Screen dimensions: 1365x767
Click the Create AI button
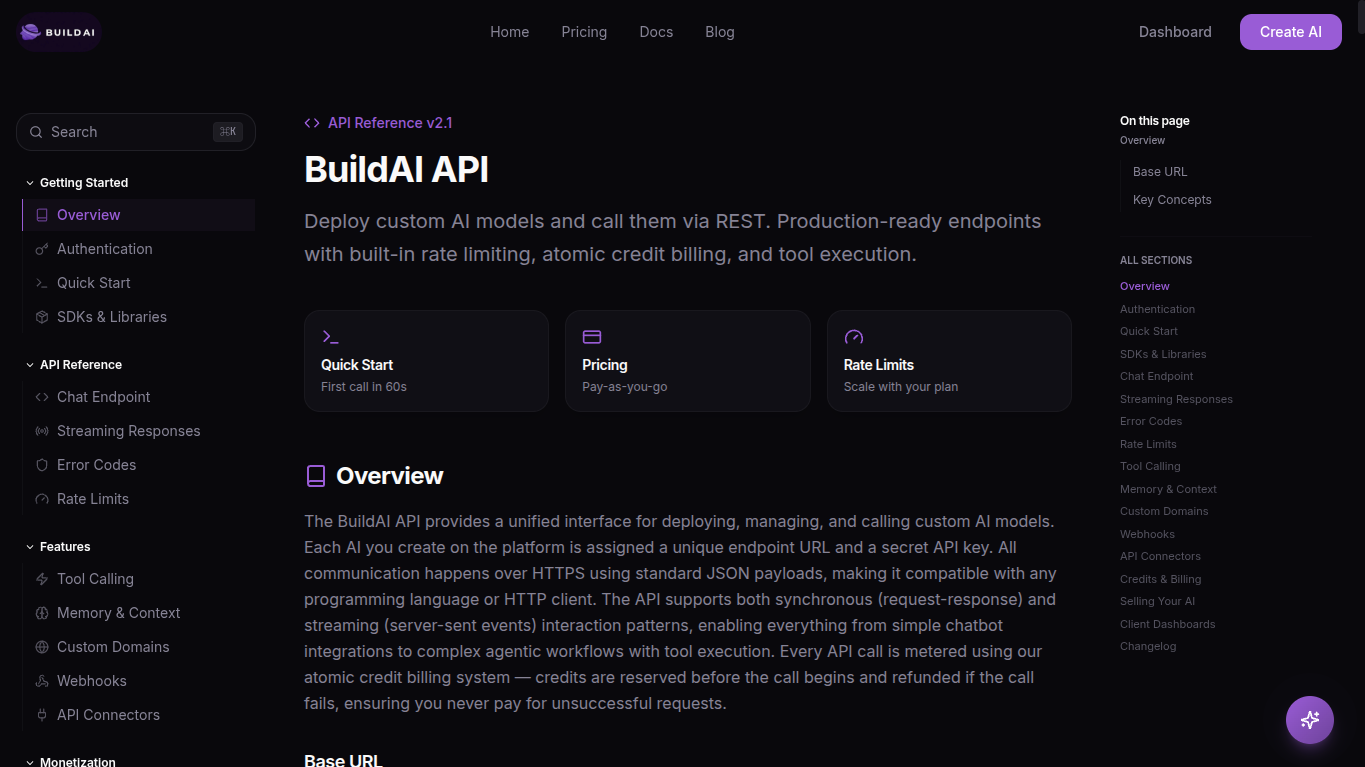(x=1291, y=32)
